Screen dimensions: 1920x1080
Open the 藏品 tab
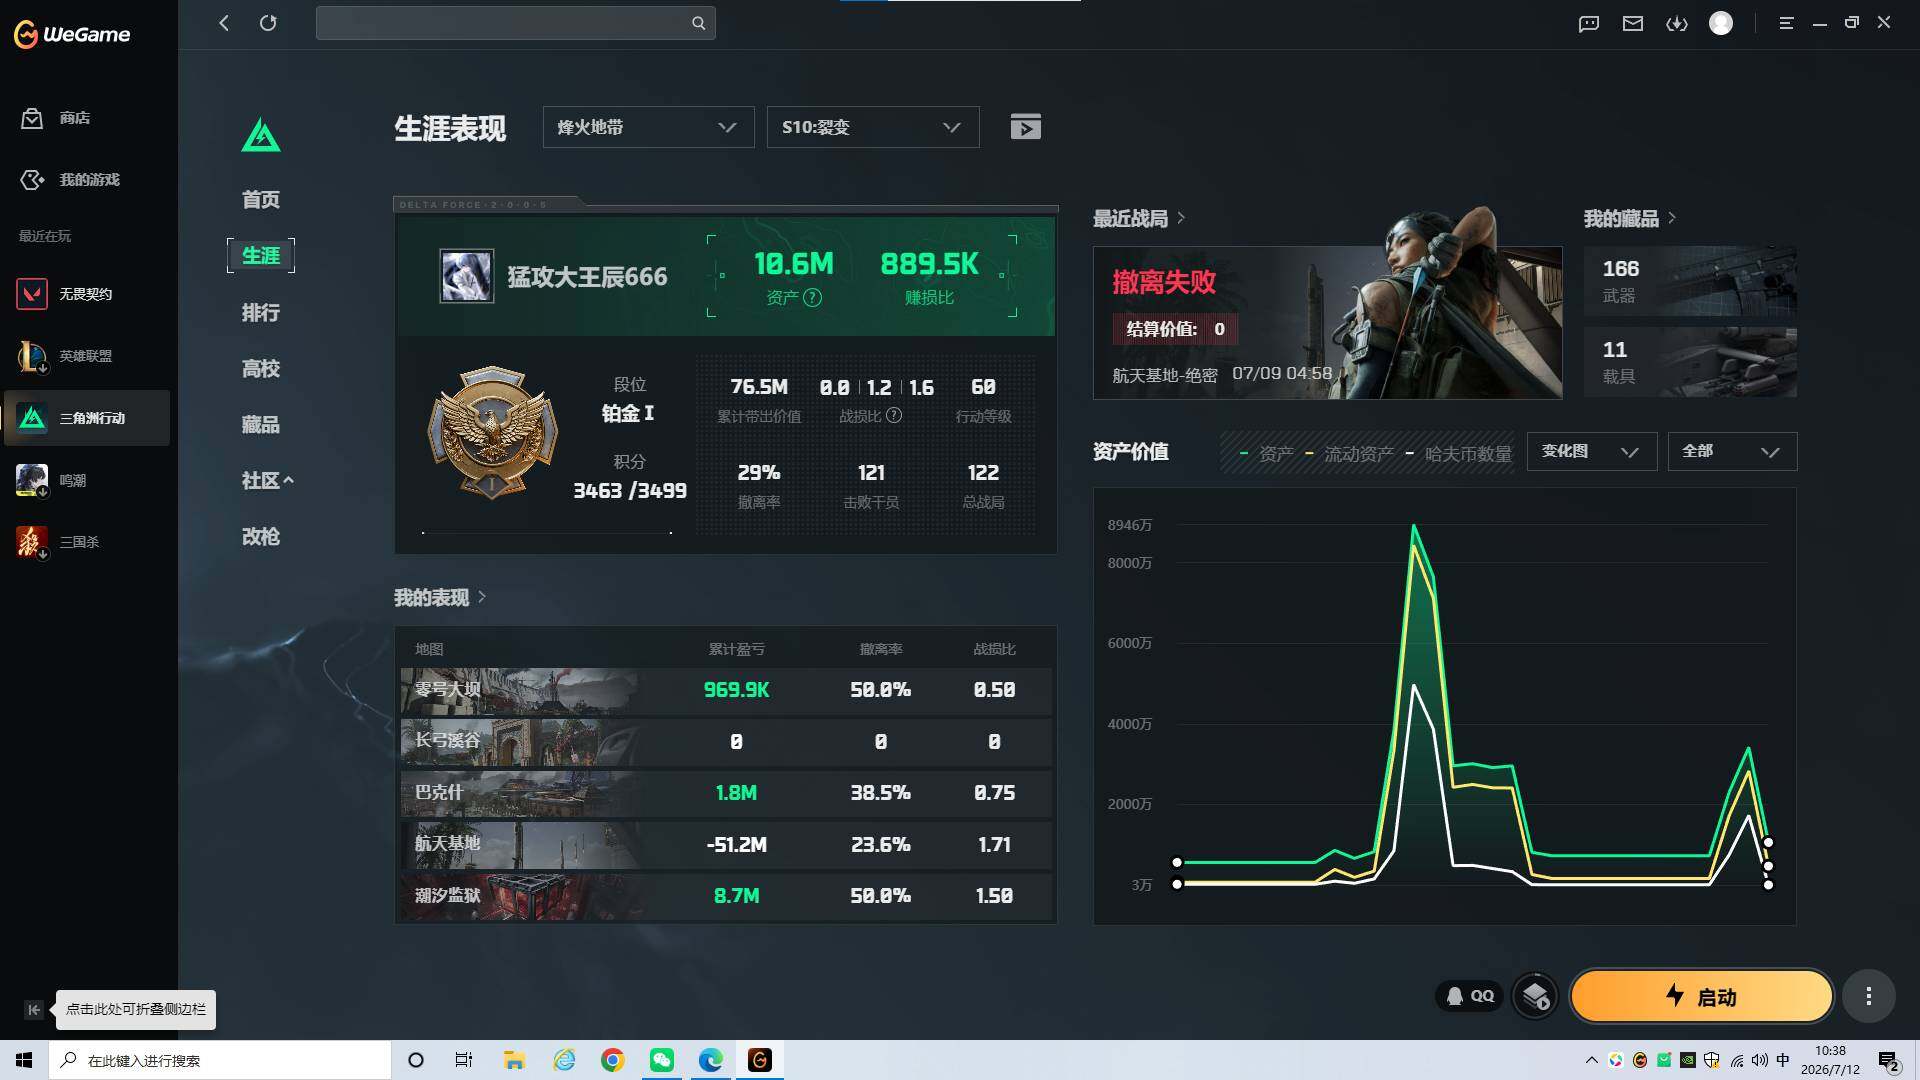point(261,425)
